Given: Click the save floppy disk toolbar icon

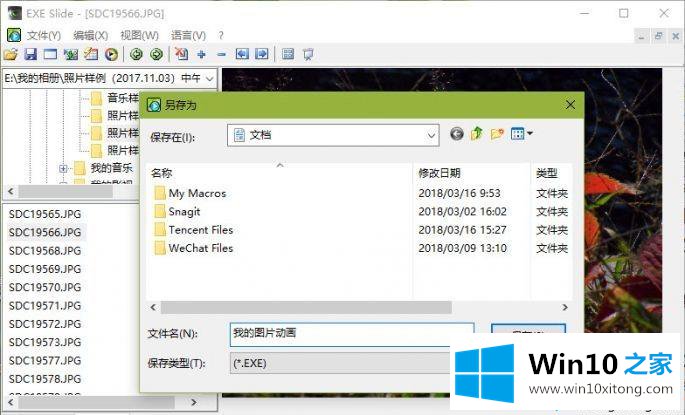Looking at the screenshot, I should coord(31,54).
